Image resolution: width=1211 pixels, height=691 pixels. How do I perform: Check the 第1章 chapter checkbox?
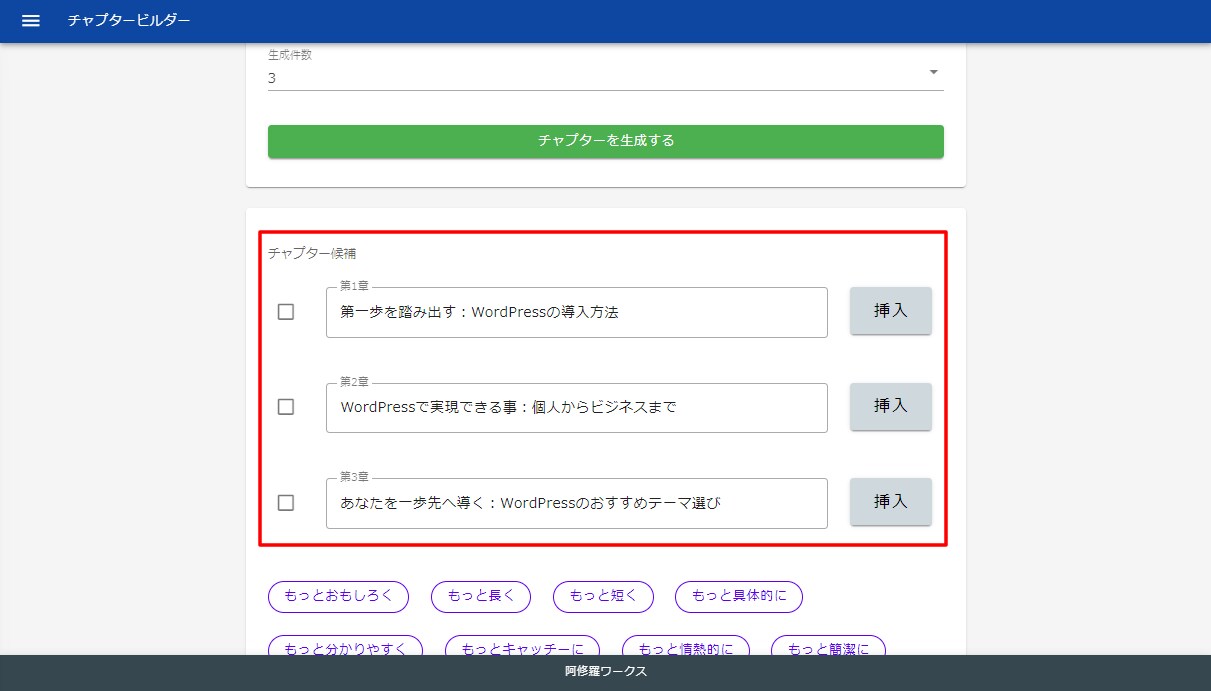point(286,312)
